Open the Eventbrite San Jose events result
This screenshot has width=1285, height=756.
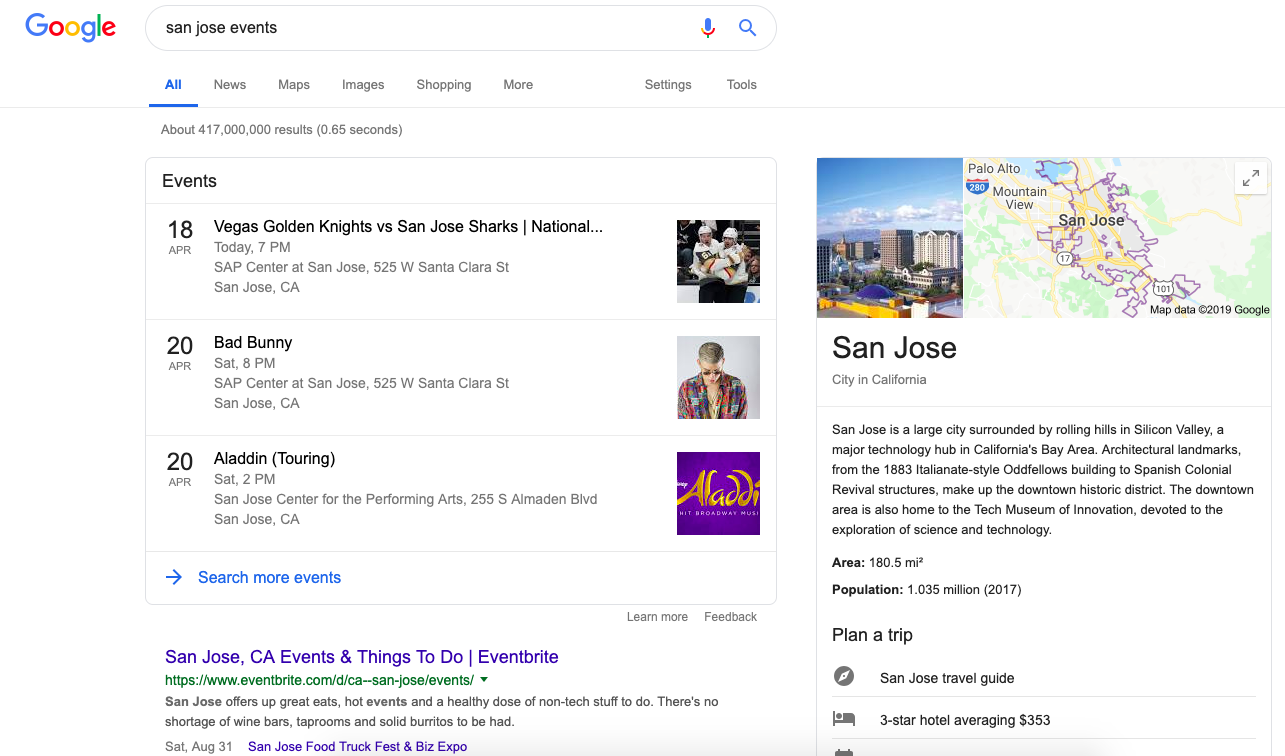(x=362, y=656)
